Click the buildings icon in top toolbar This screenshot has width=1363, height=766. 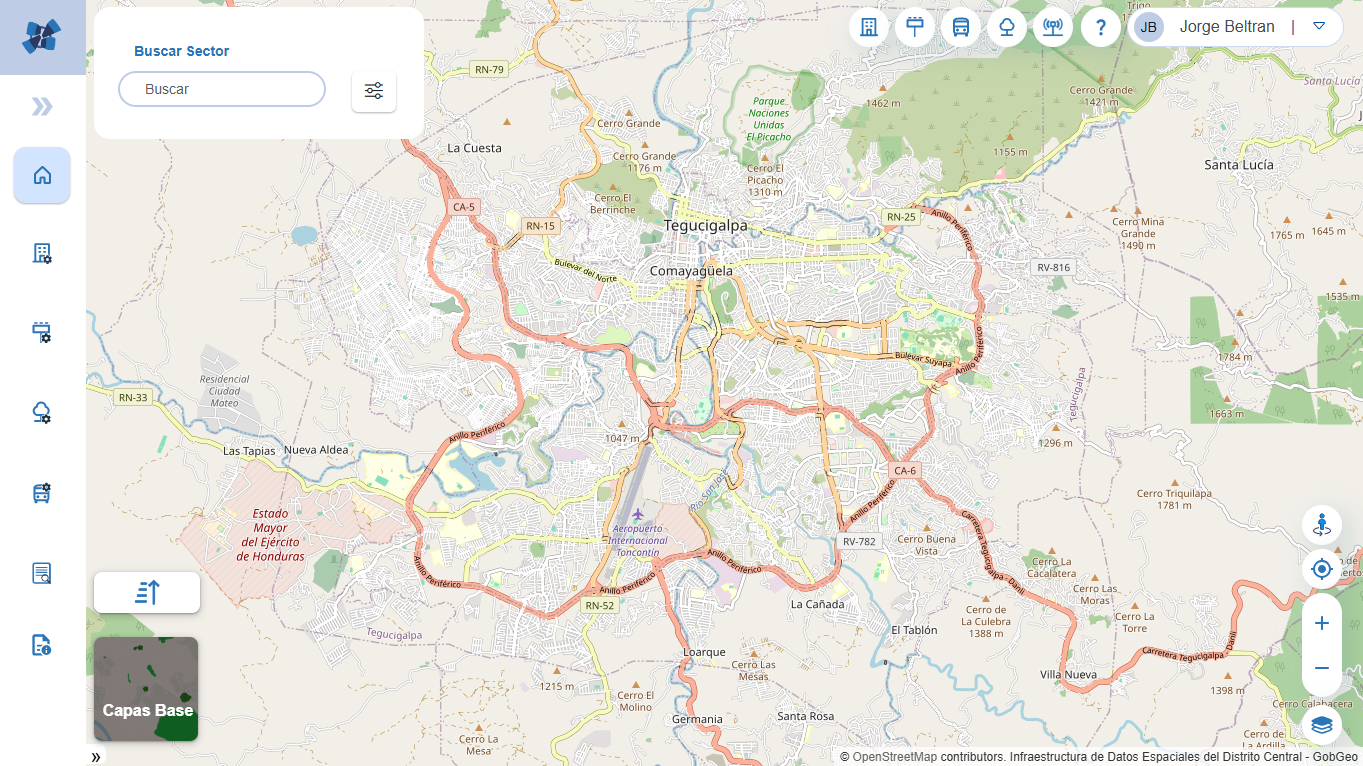[869, 27]
